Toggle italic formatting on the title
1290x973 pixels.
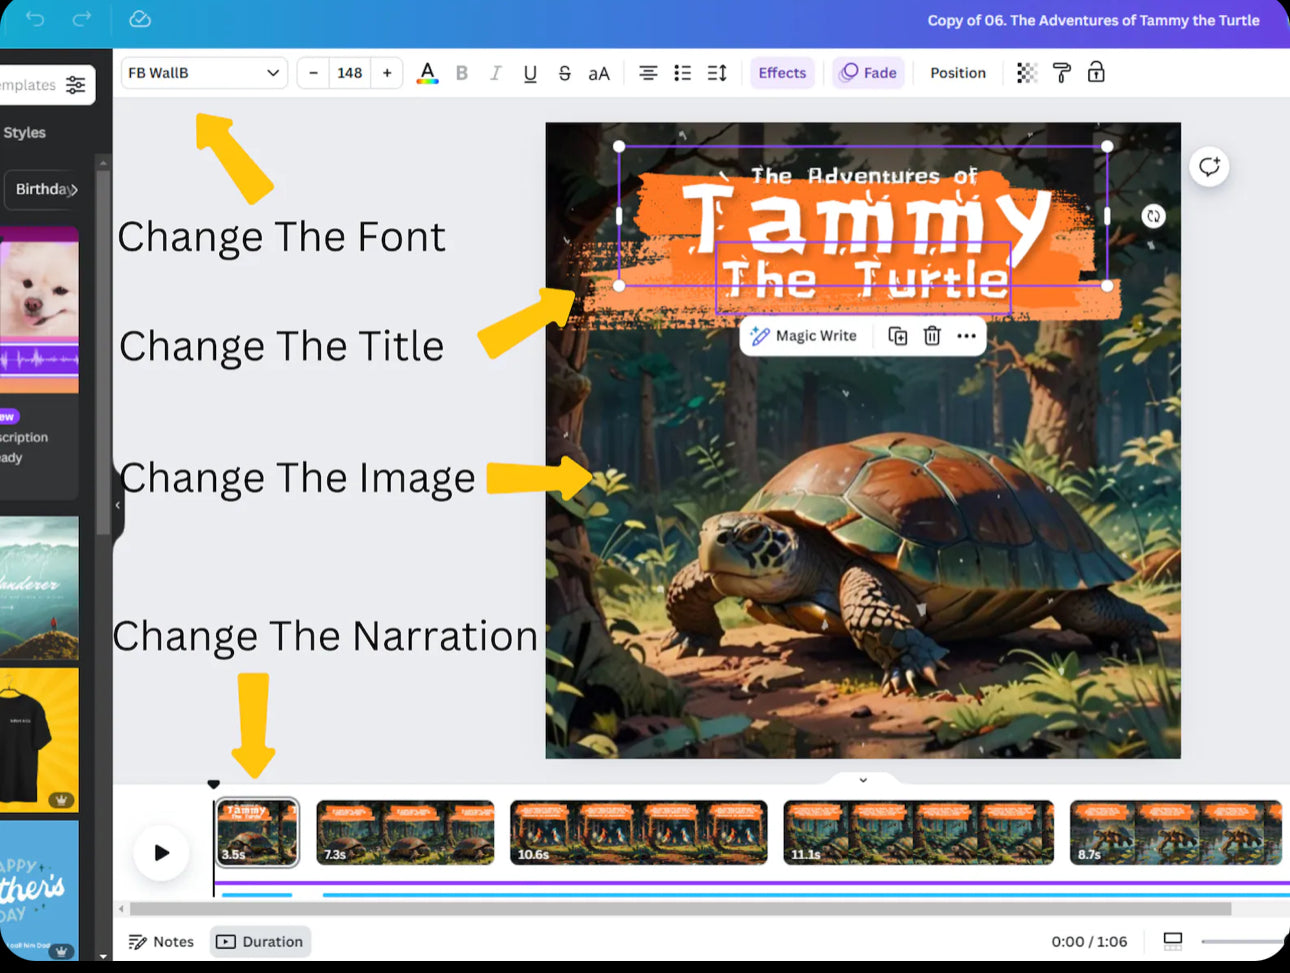(495, 72)
